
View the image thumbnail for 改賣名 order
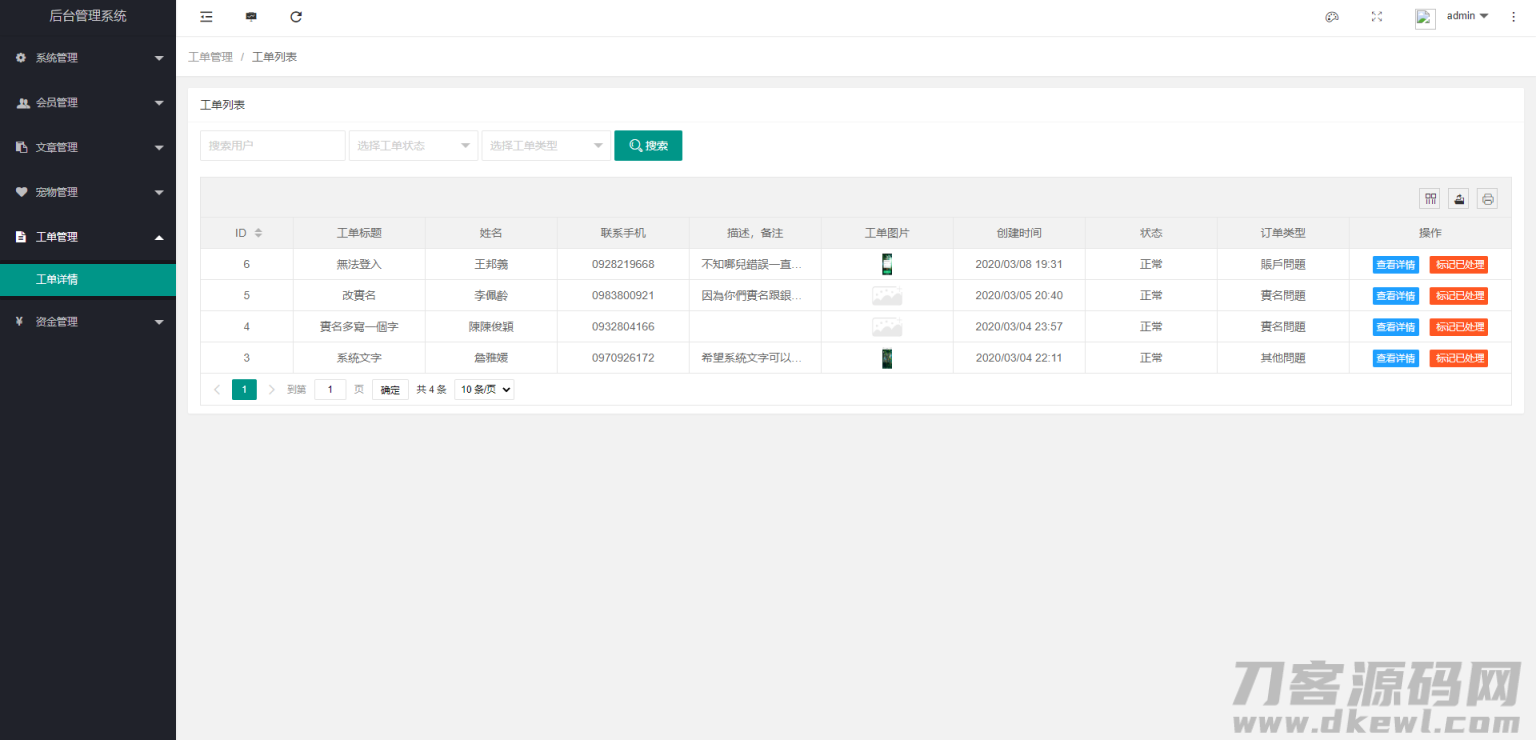point(886,295)
